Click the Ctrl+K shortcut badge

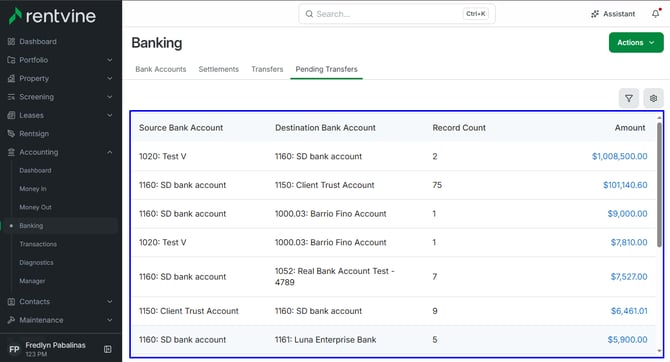point(476,14)
